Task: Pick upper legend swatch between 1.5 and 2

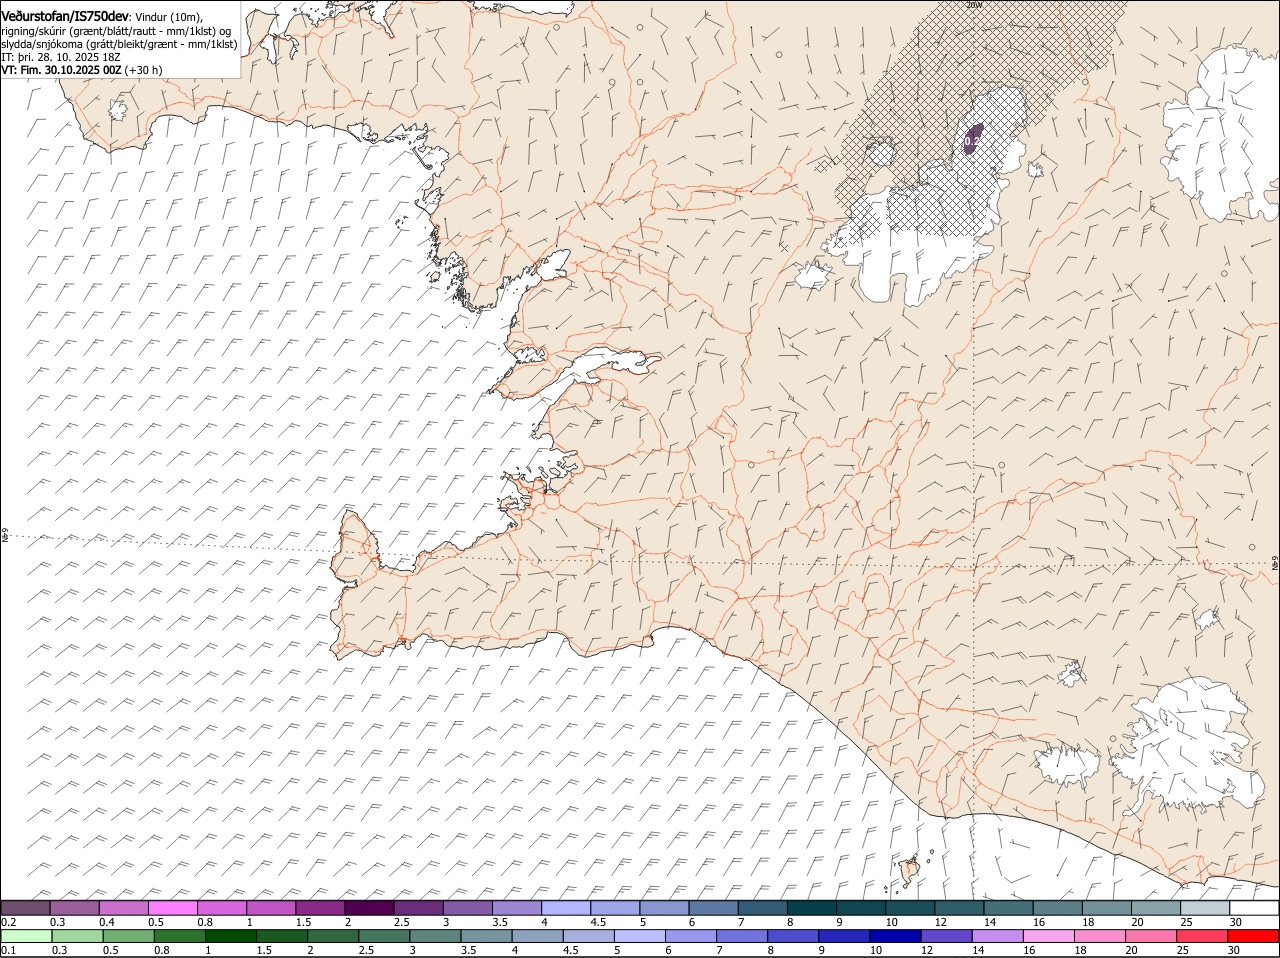Action: 320,908
